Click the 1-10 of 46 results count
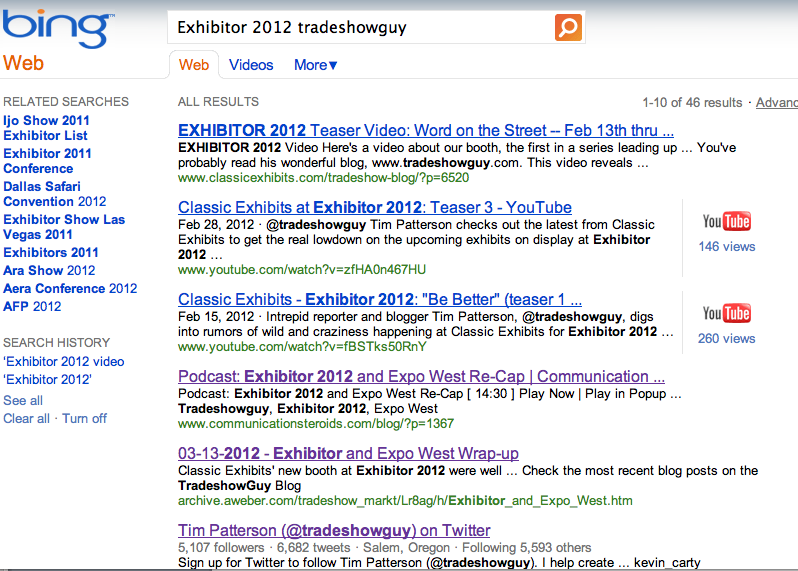The height and width of the screenshot is (571, 798). click(x=692, y=102)
